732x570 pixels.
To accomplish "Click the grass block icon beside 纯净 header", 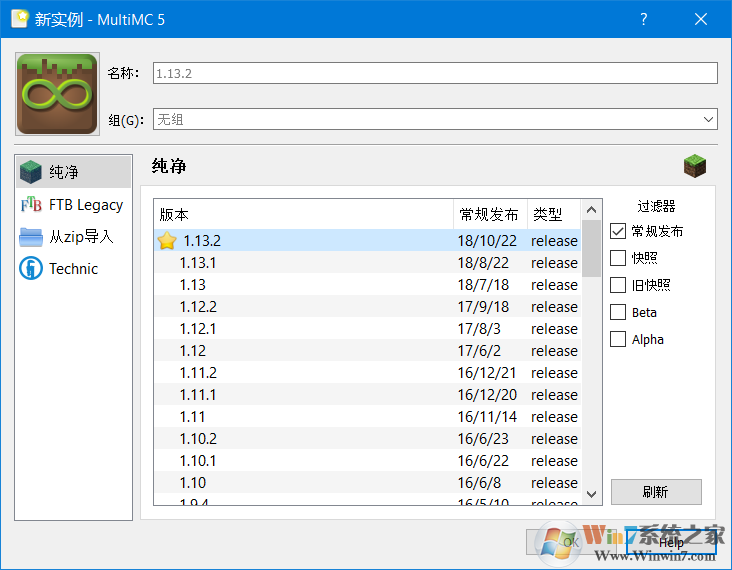I will tap(694, 165).
